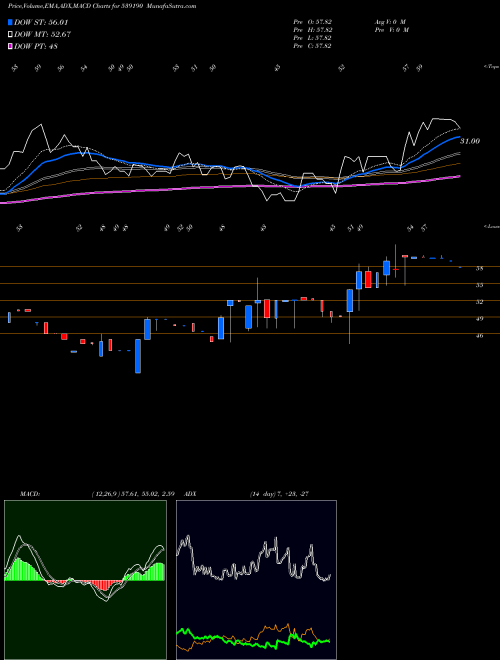Click the ADX values '(14 day) 7, +28, -27'
The width and height of the screenshot is (500, 660).
click(279, 494)
